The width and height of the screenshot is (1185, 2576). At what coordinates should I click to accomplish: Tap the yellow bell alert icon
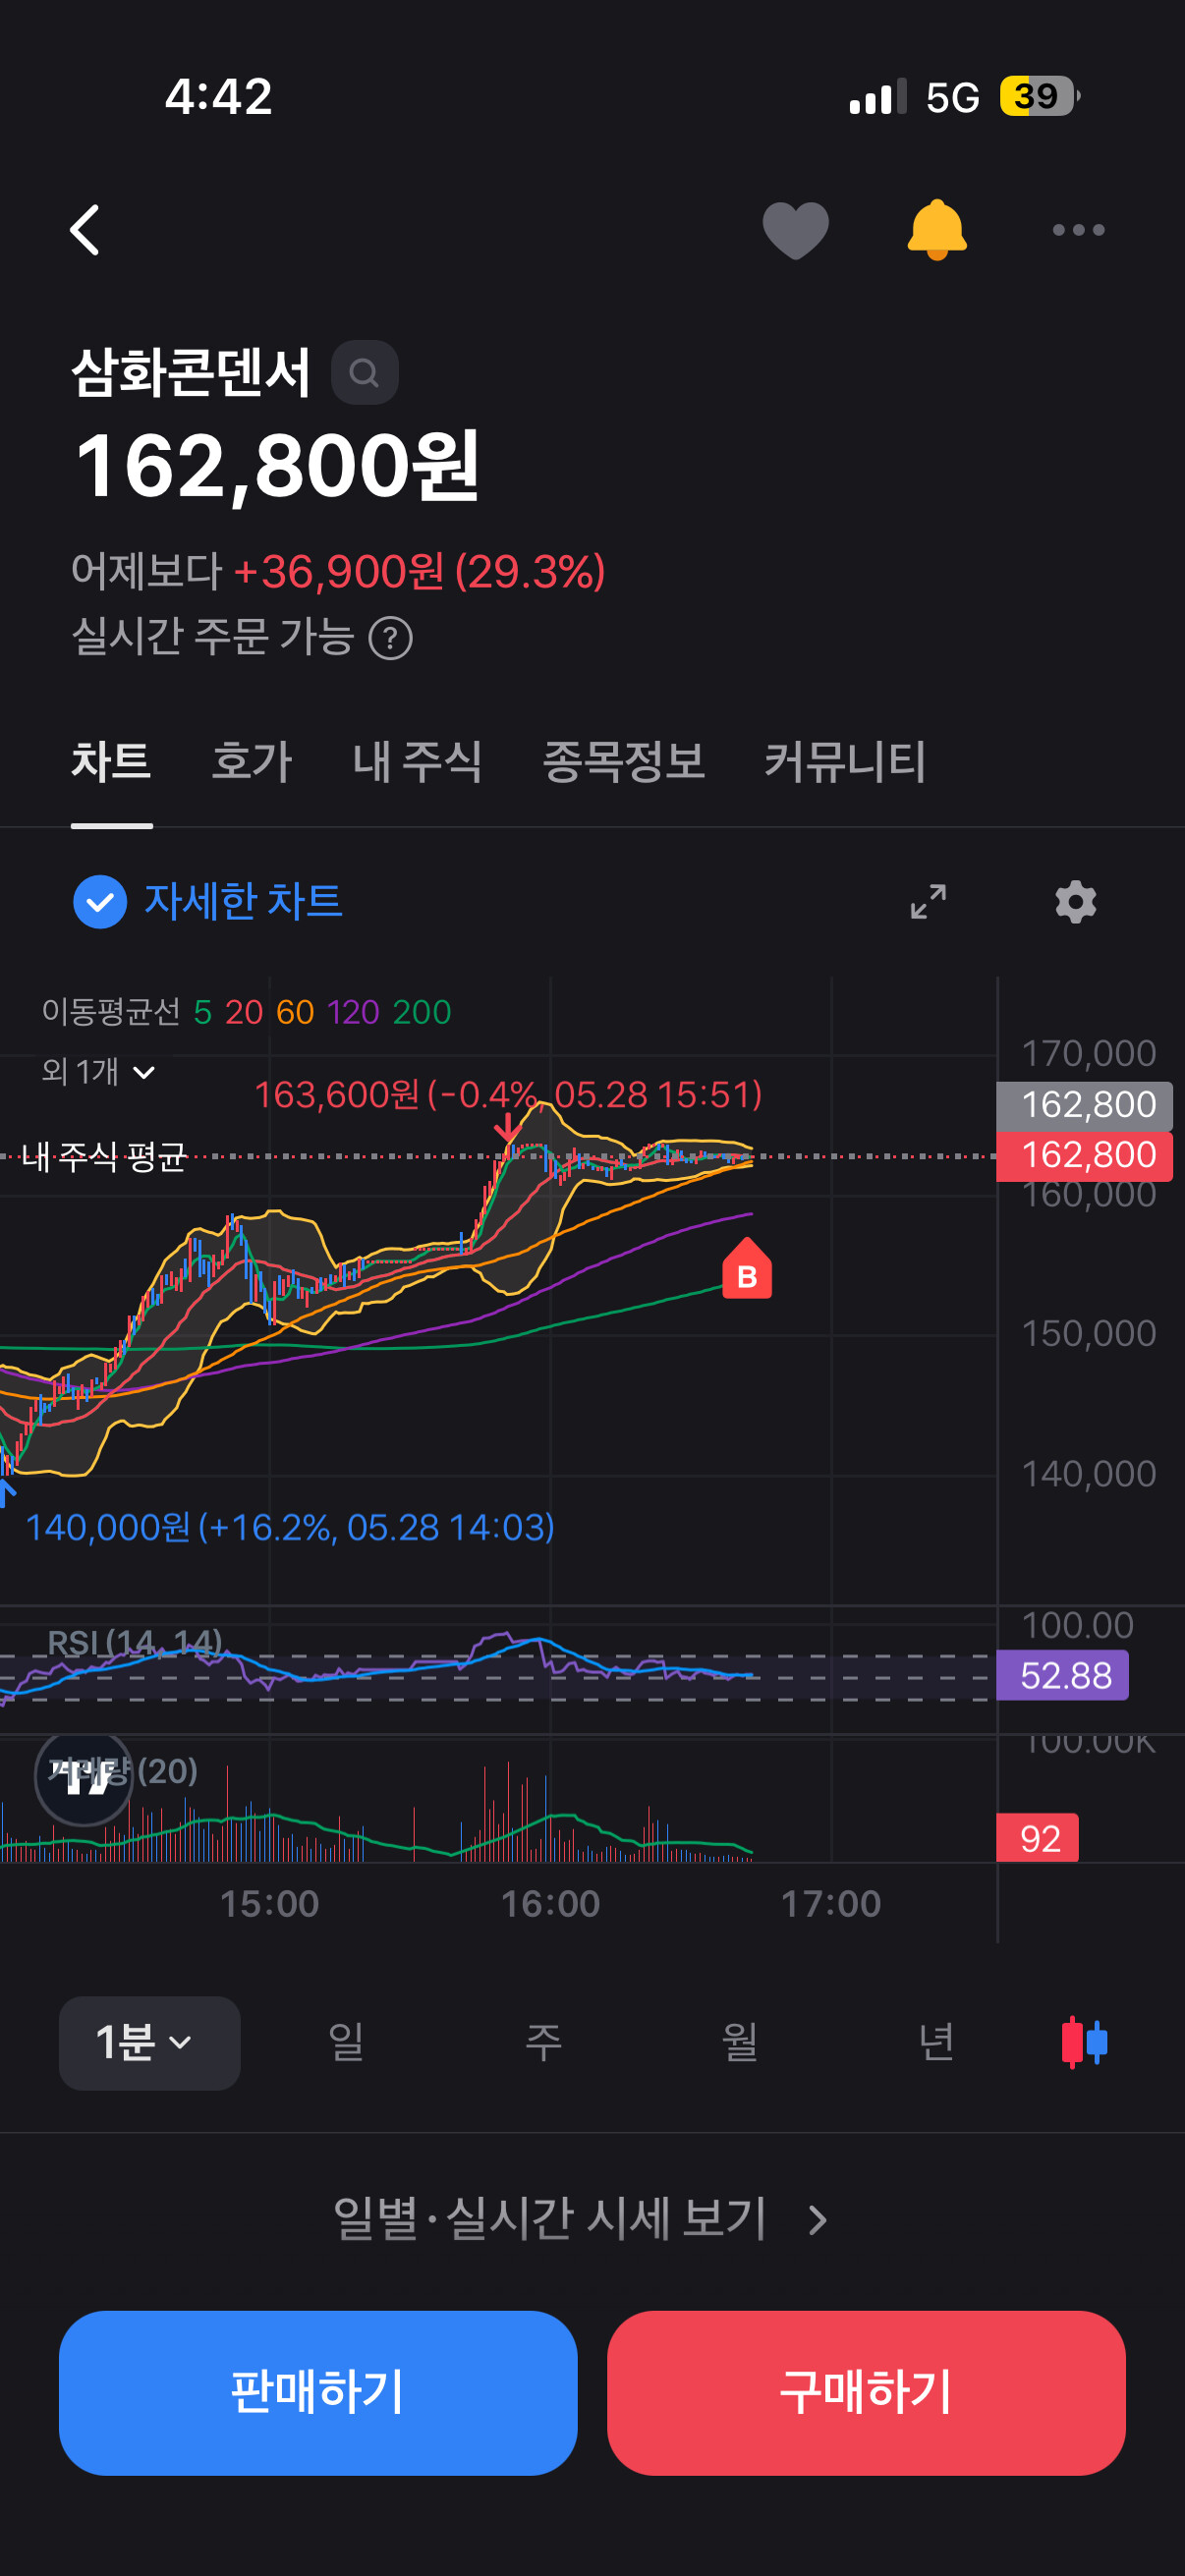tap(936, 230)
